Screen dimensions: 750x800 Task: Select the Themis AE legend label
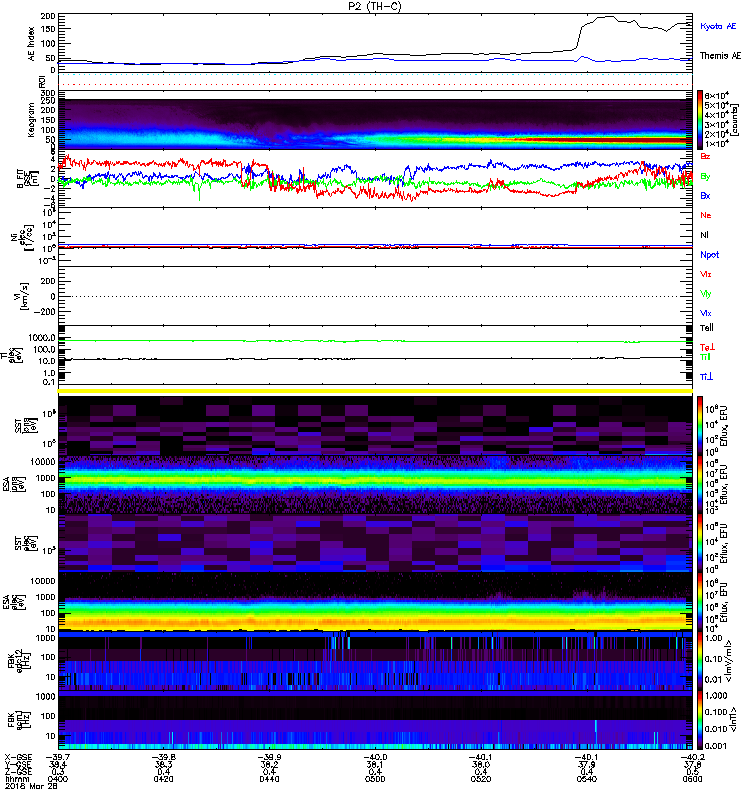[x=720, y=56]
